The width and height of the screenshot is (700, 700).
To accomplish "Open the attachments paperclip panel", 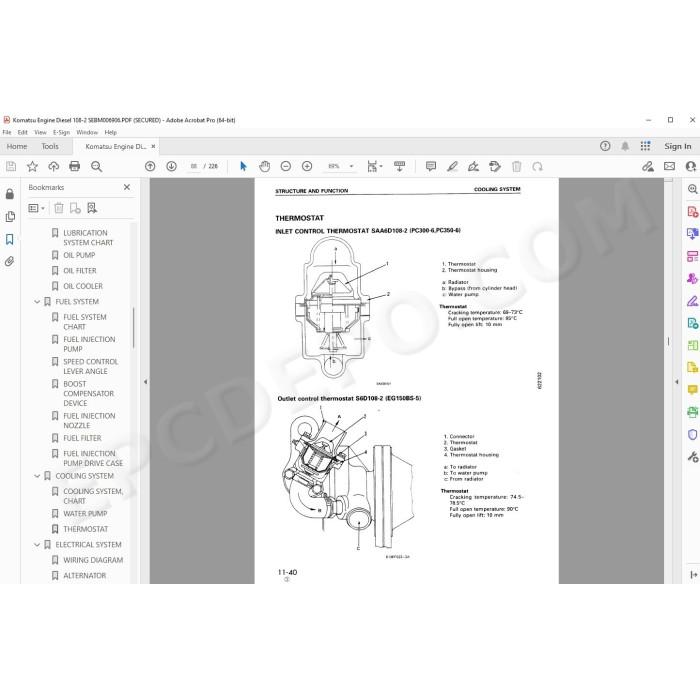I will tap(9, 261).
